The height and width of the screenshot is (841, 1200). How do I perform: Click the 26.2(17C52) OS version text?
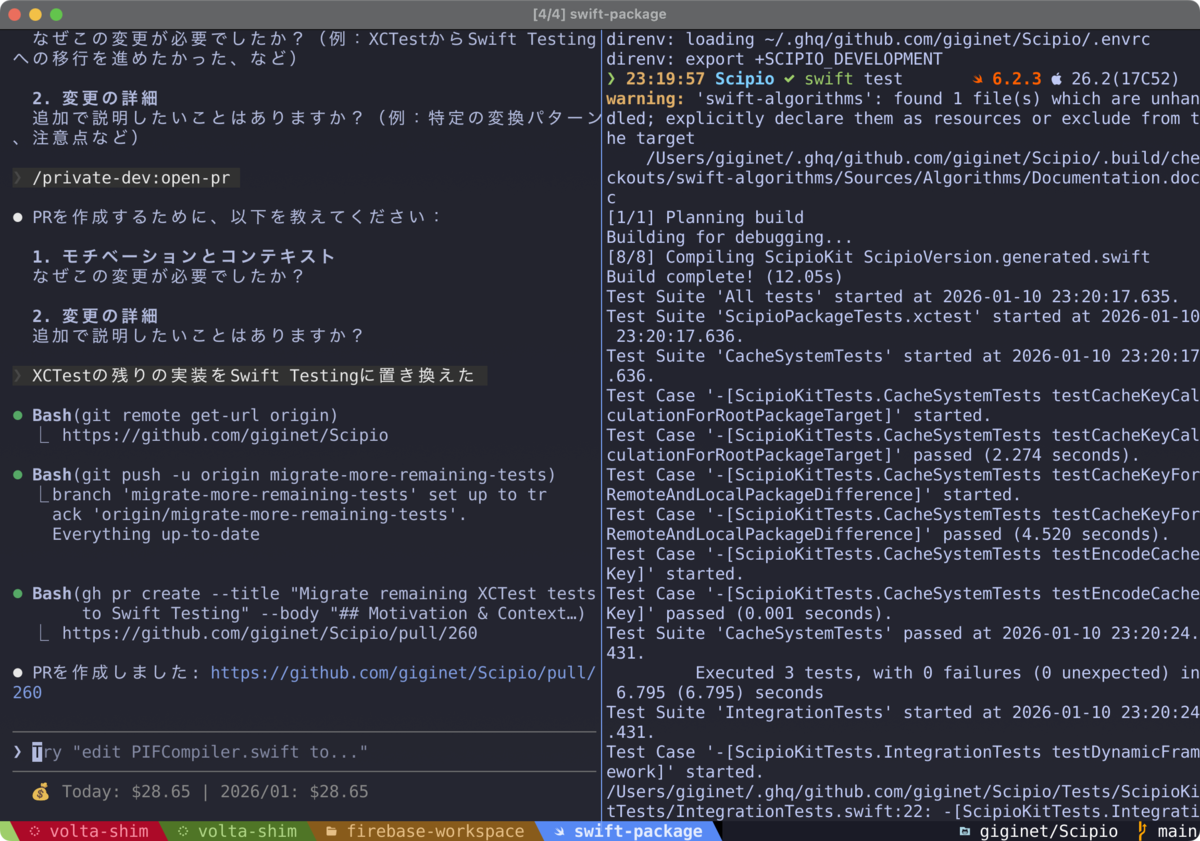point(1124,79)
